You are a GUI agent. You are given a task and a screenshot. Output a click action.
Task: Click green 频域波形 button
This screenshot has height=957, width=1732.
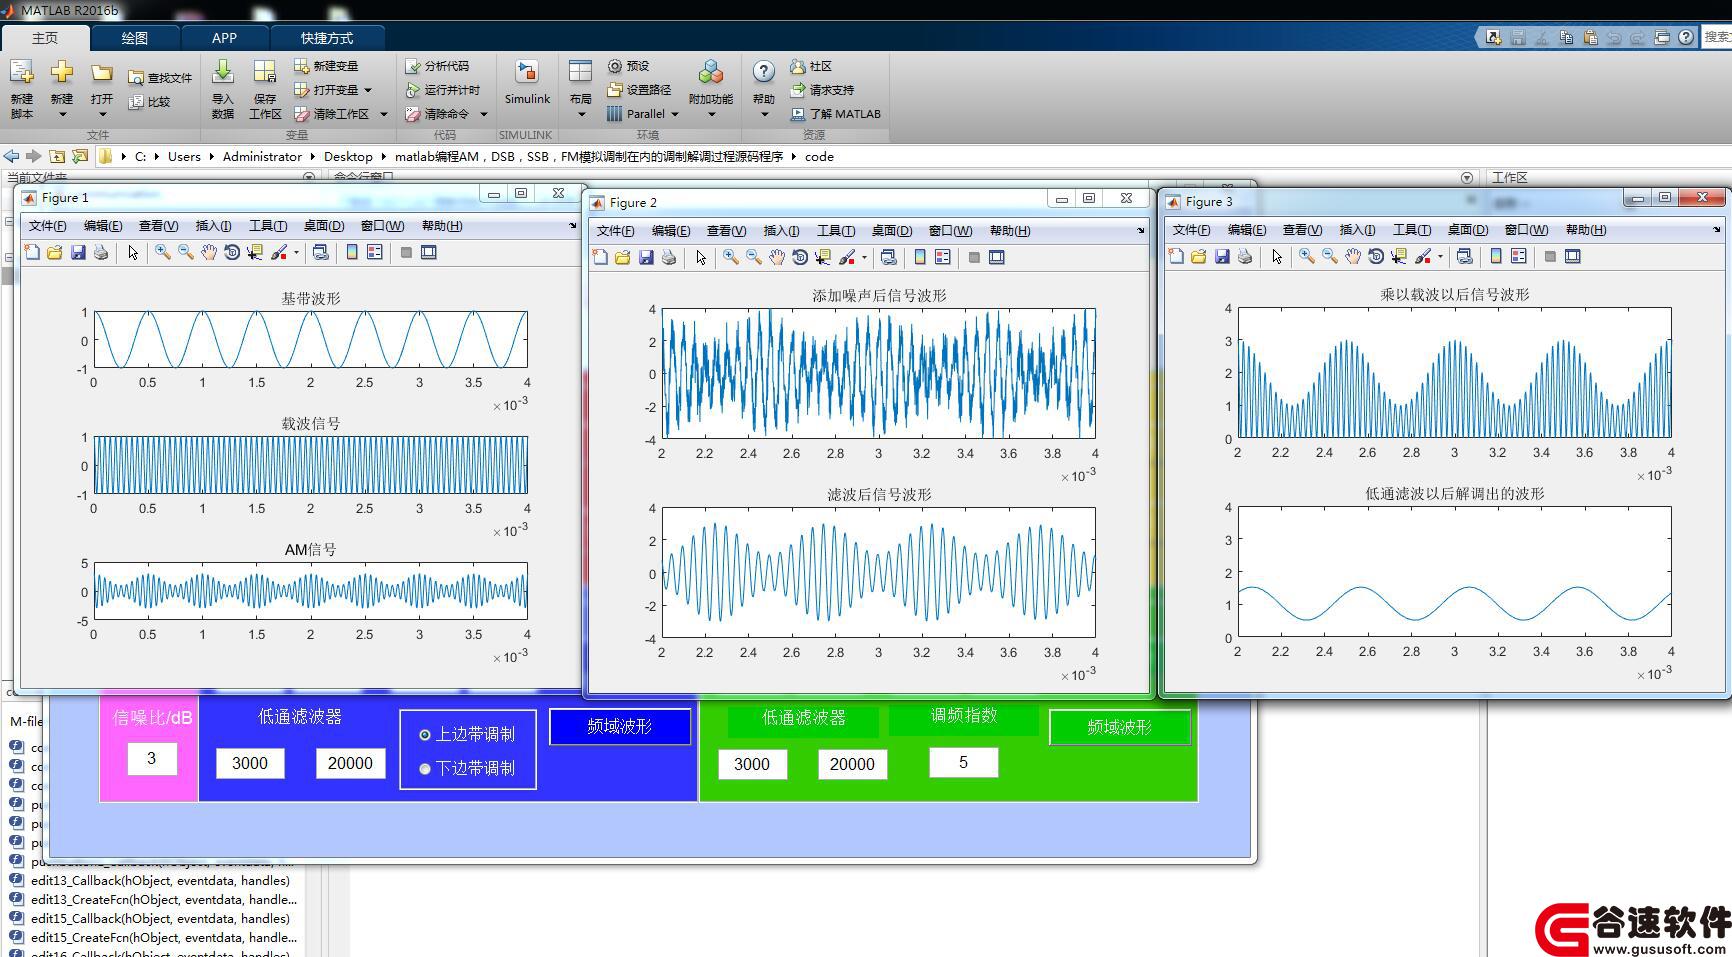point(1120,728)
